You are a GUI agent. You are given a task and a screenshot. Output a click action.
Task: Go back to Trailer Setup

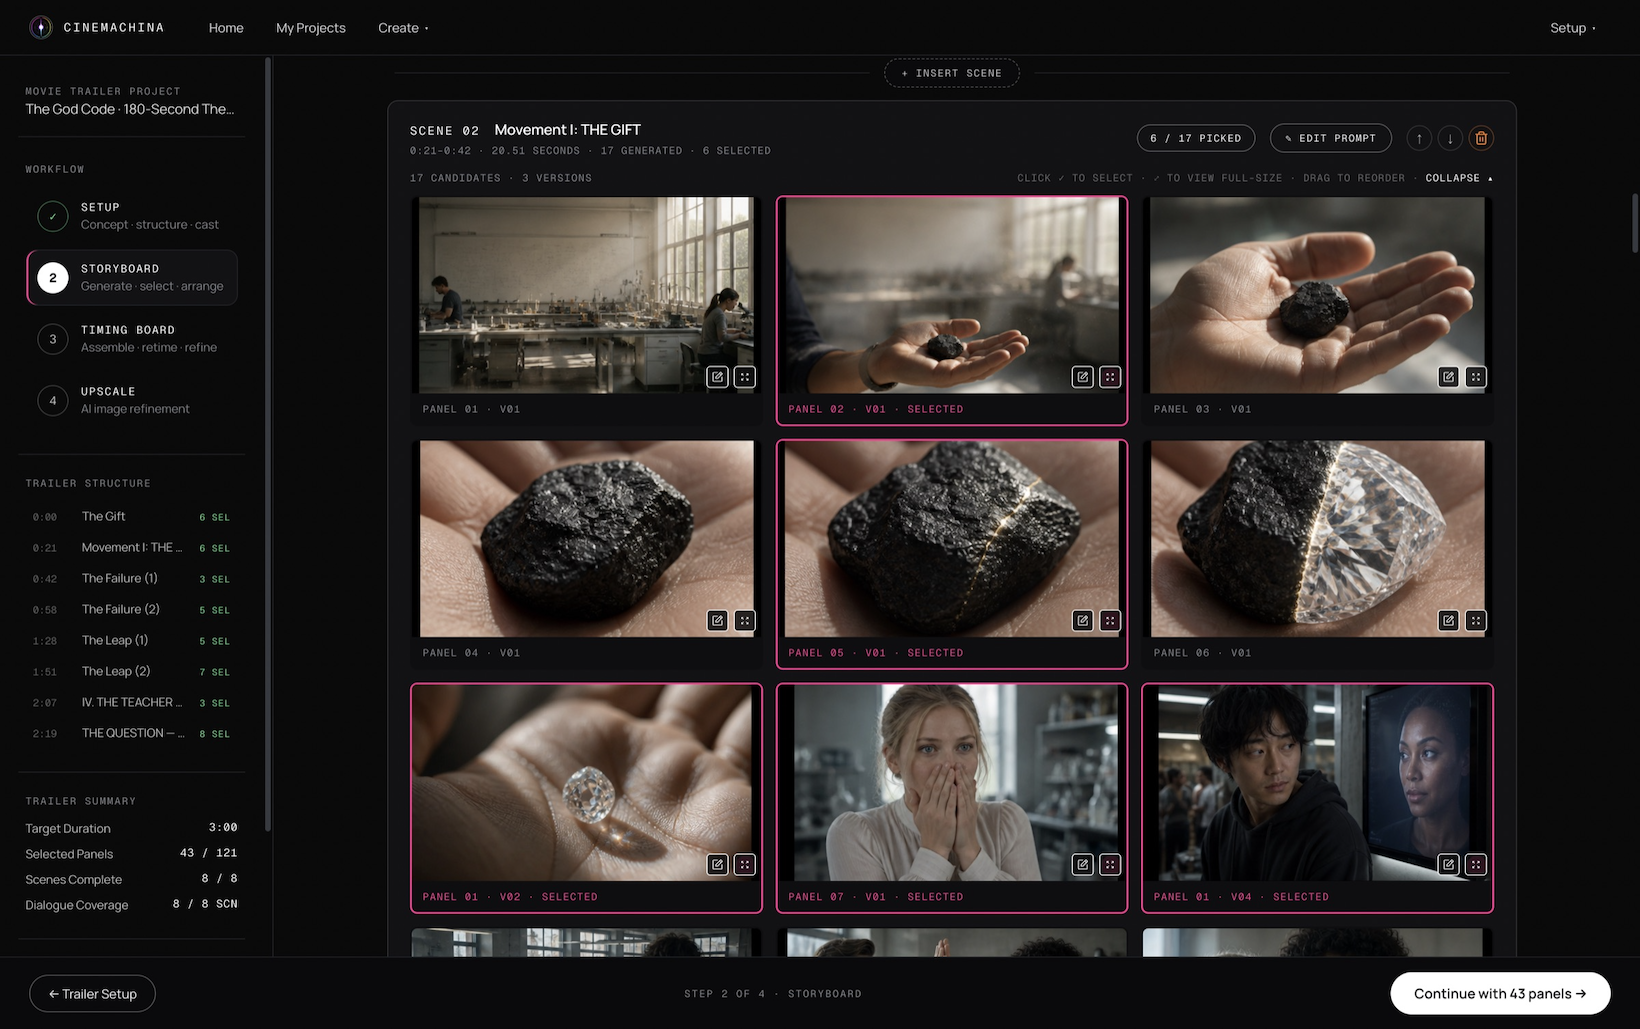(92, 993)
